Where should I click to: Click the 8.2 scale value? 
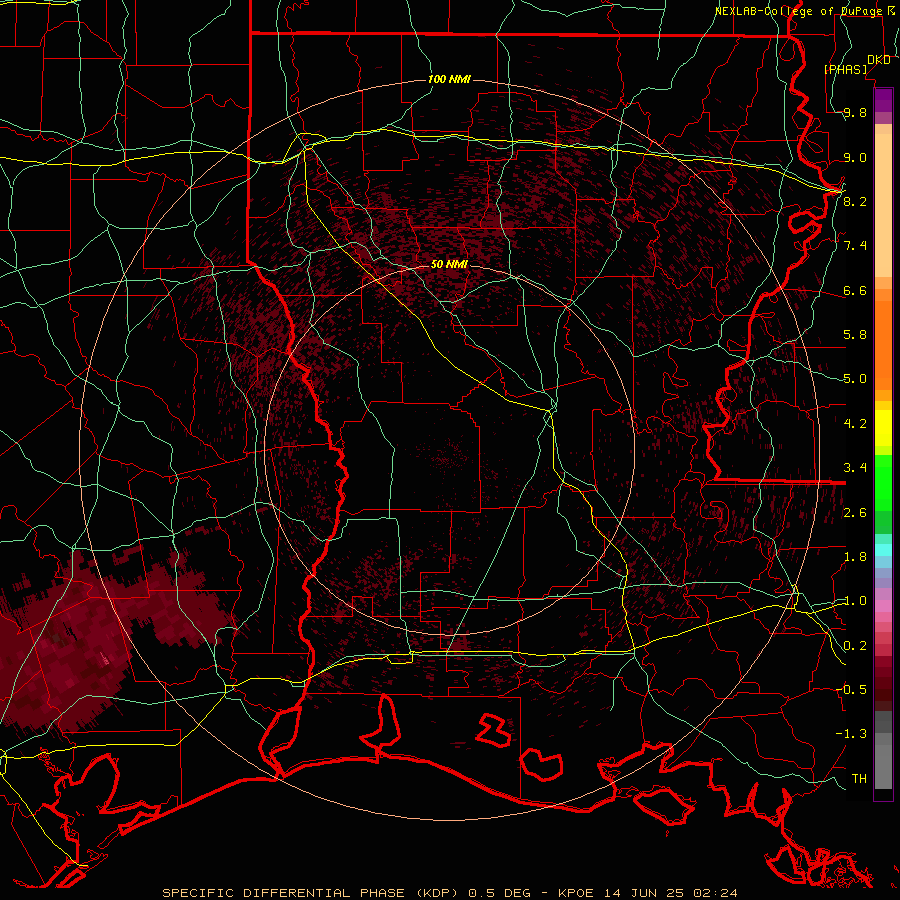[x=855, y=201]
